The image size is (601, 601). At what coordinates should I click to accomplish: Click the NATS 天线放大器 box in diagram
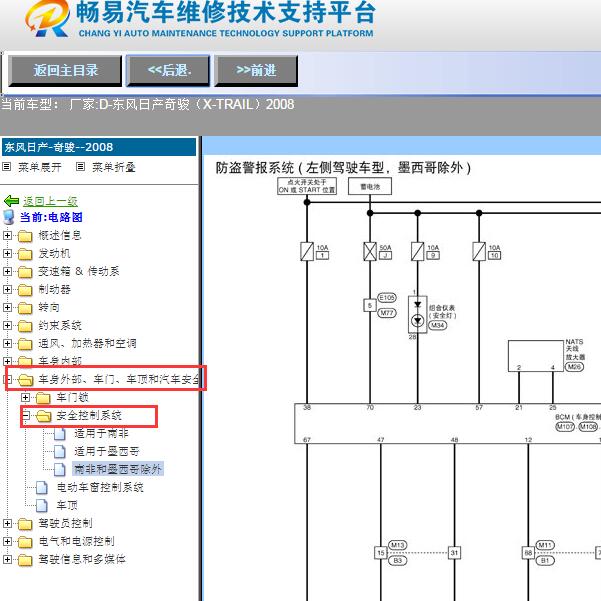(535, 356)
